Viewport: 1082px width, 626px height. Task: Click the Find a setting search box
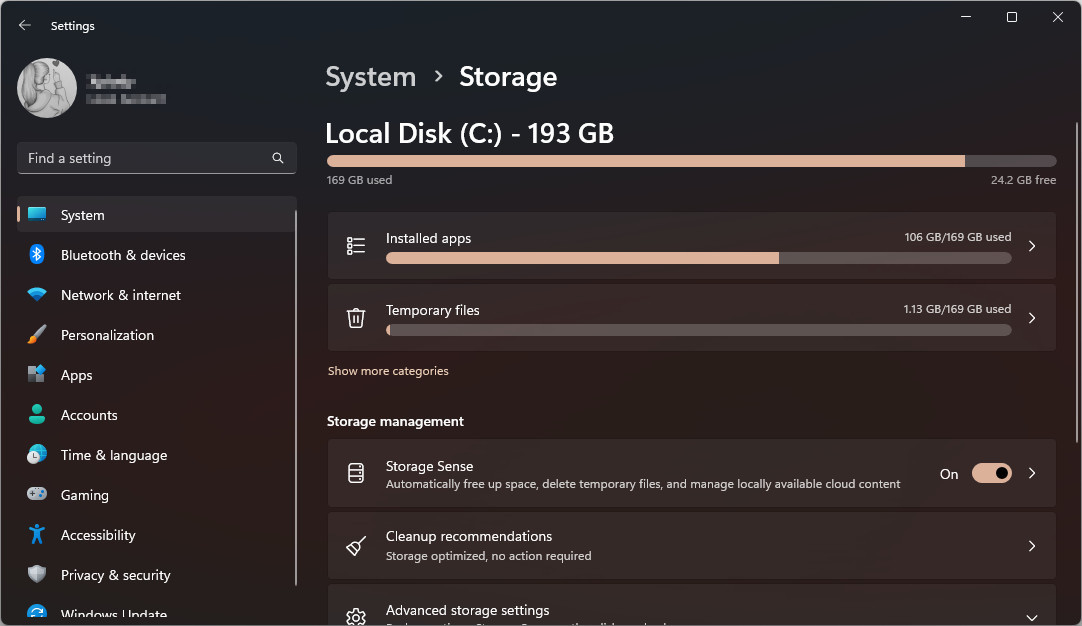[145, 158]
